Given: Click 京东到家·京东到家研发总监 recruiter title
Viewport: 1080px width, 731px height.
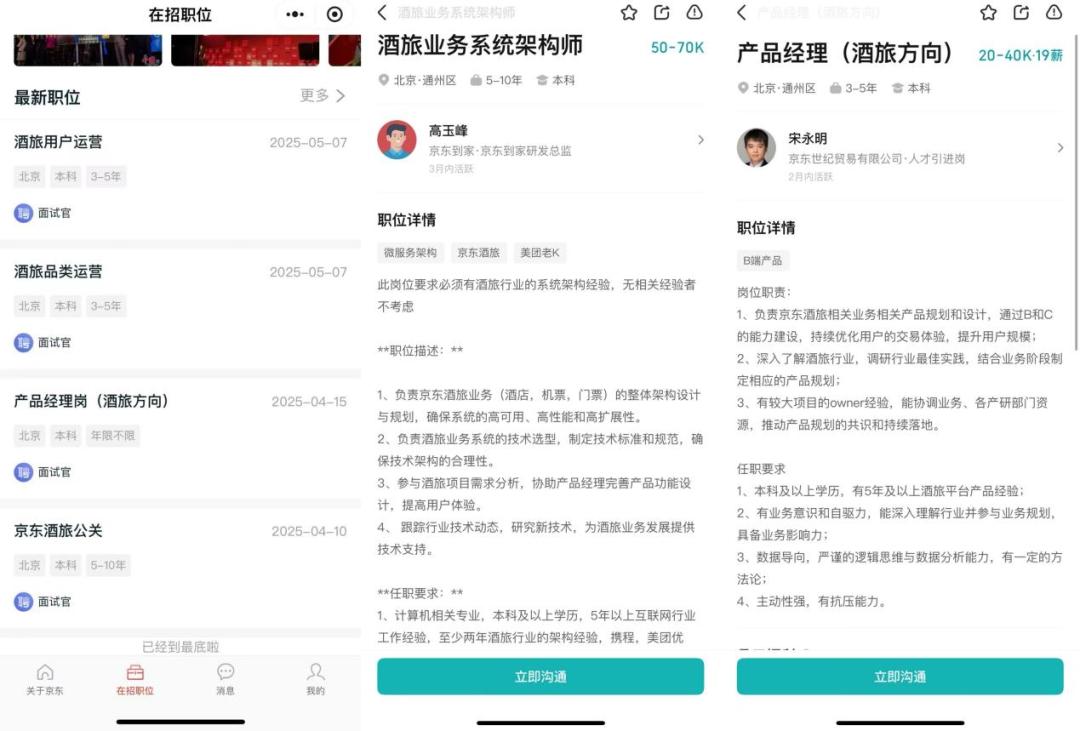Looking at the screenshot, I should pos(500,151).
